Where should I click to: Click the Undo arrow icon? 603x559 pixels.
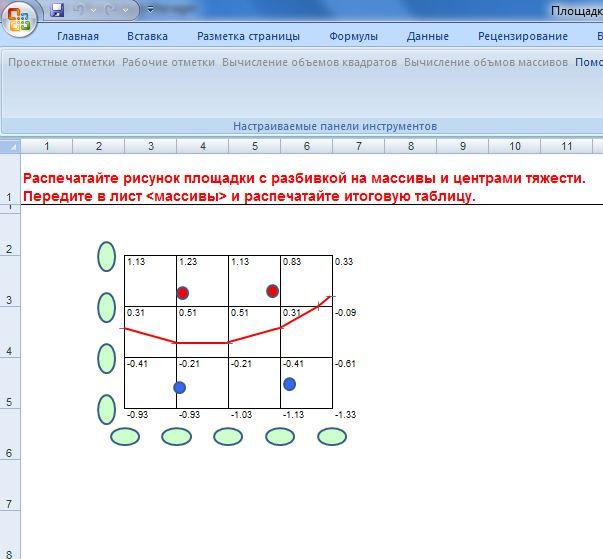pos(81,10)
